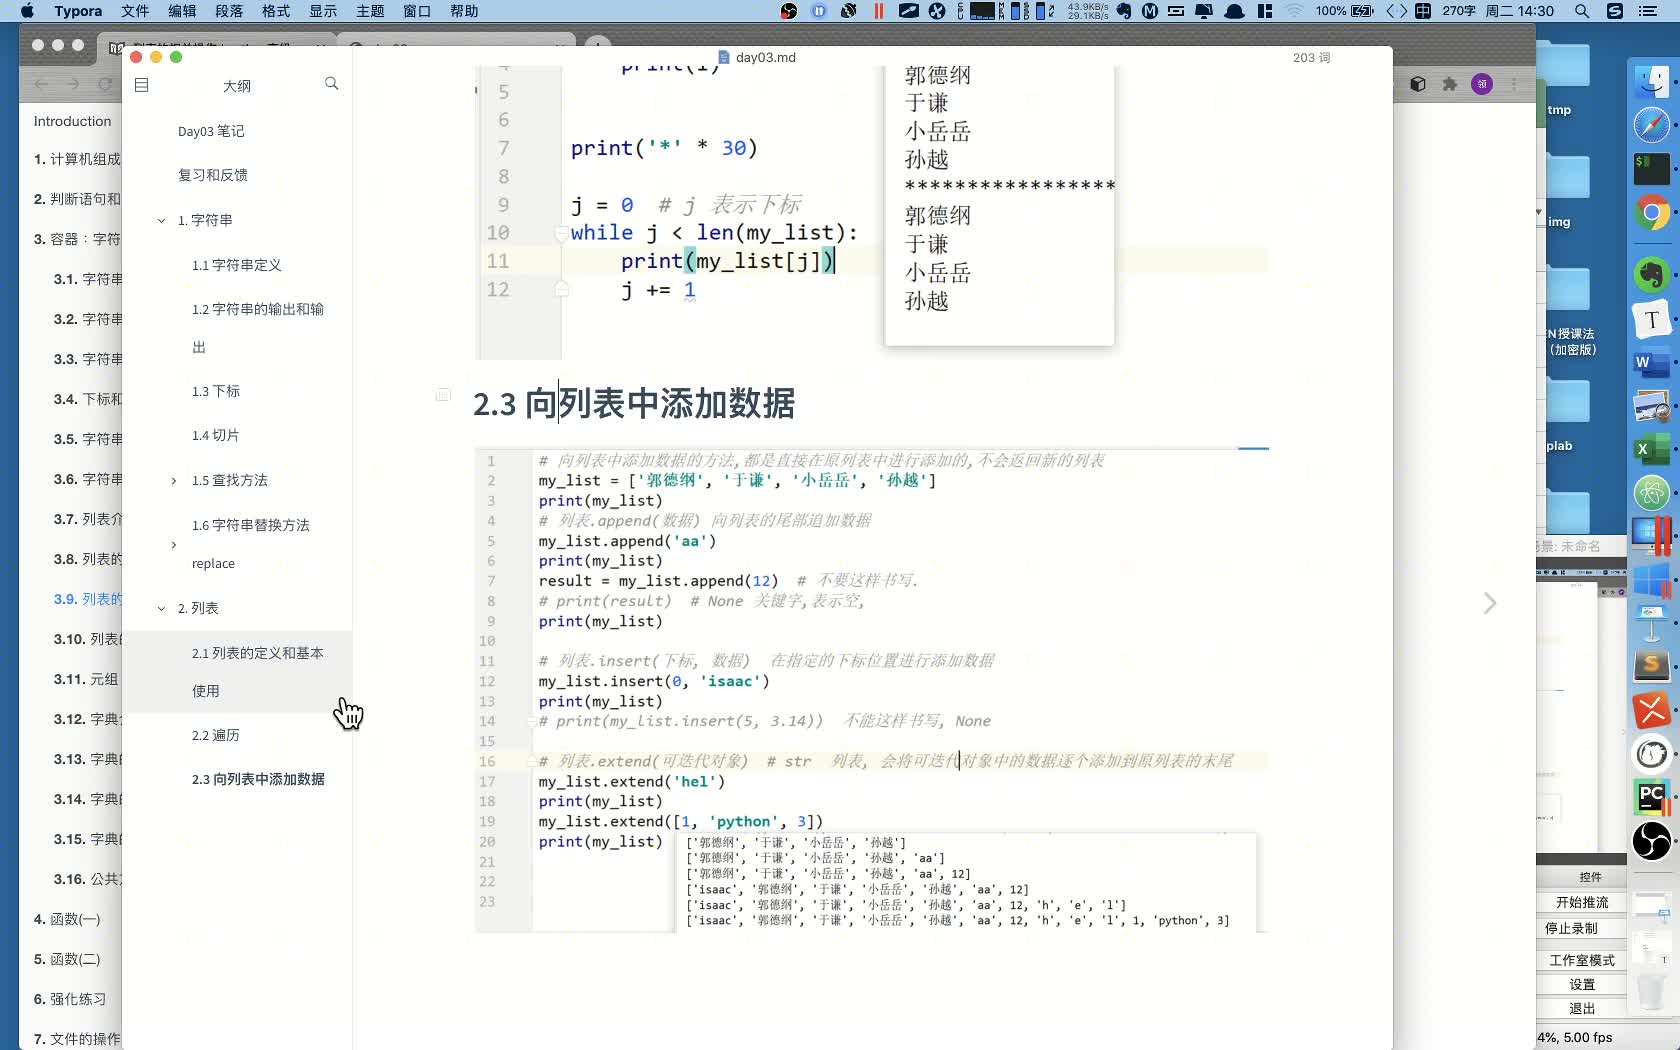Open Sublime Text from the Dock
This screenshot has width=1680, height=1050.
point(1652,666)
